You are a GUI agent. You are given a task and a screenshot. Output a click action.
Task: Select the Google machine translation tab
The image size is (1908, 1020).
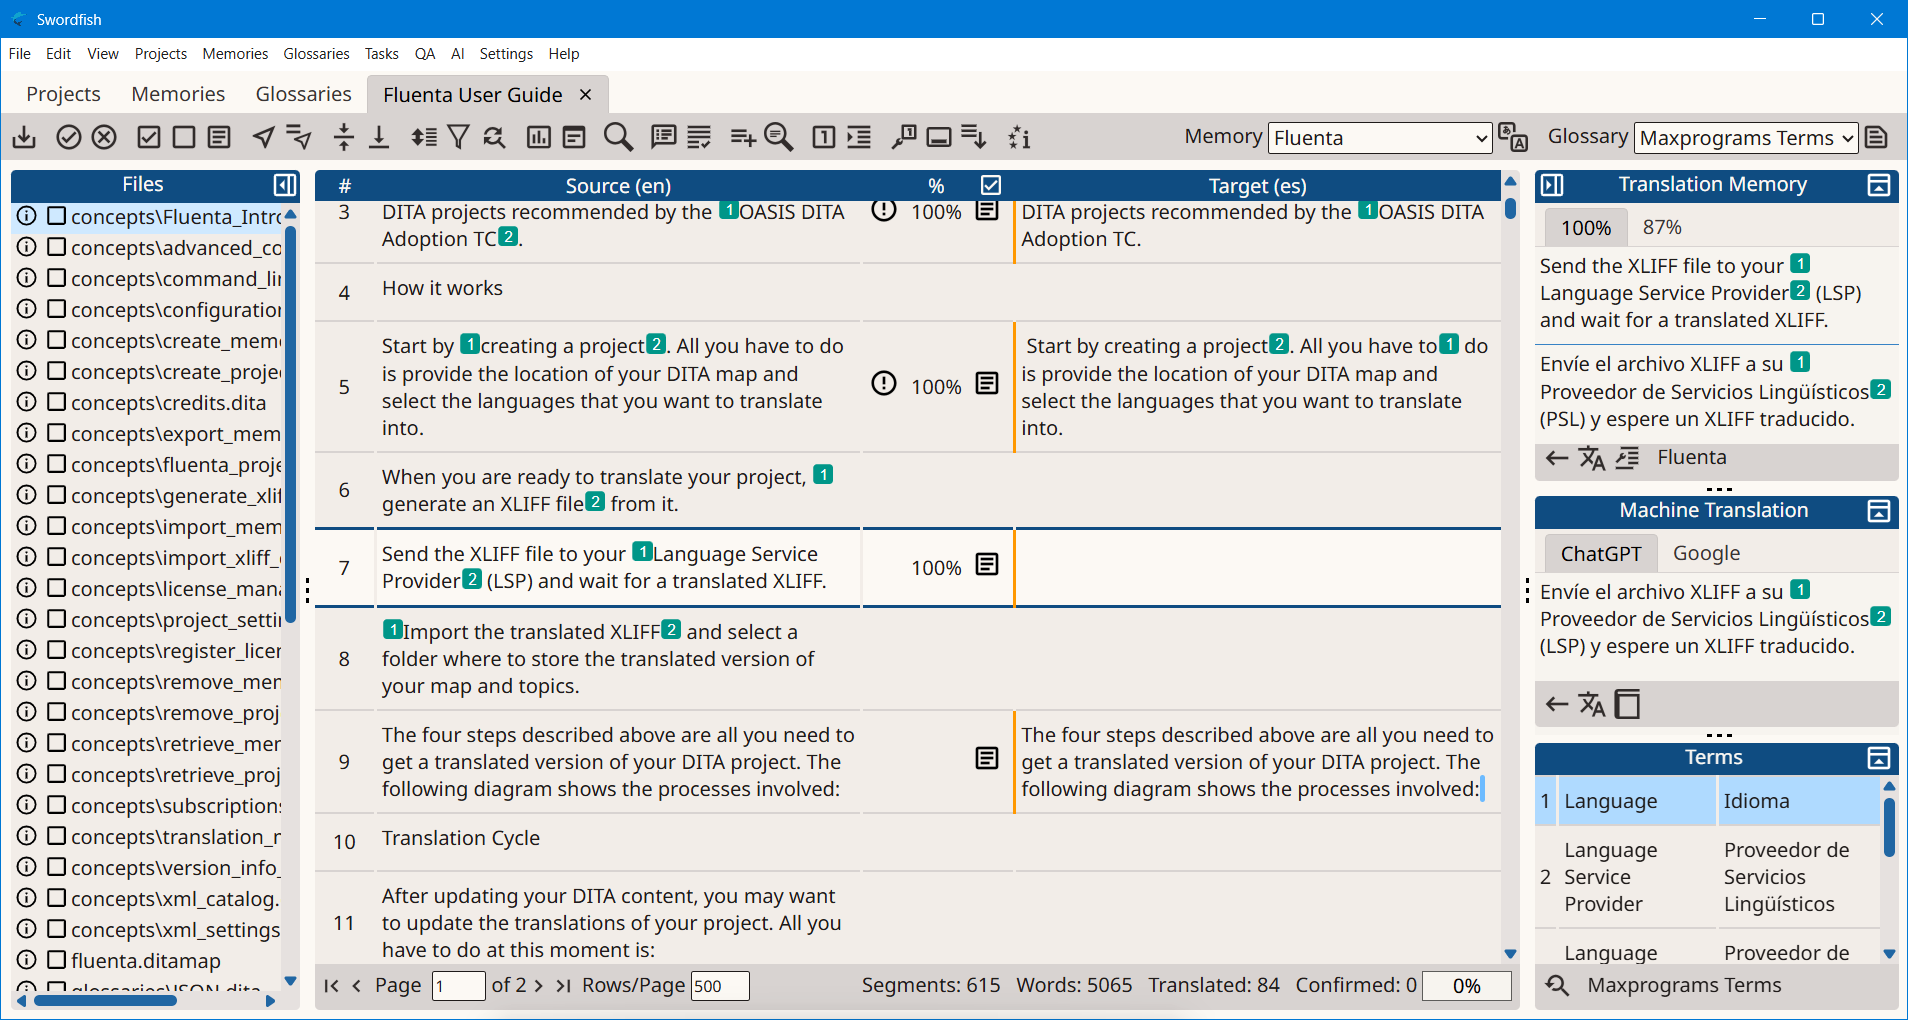coord(1706,553)
